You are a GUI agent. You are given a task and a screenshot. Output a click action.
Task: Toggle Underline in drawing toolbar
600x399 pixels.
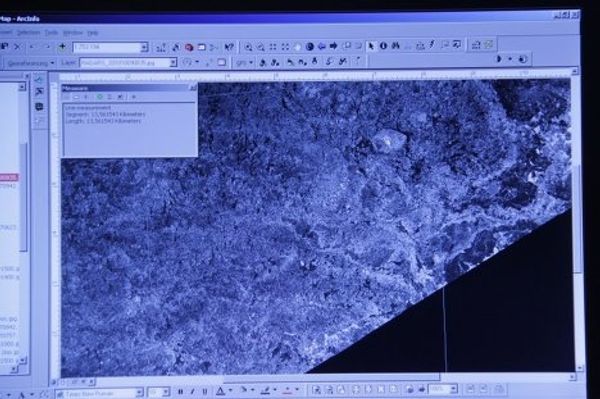tap(205, 391)
